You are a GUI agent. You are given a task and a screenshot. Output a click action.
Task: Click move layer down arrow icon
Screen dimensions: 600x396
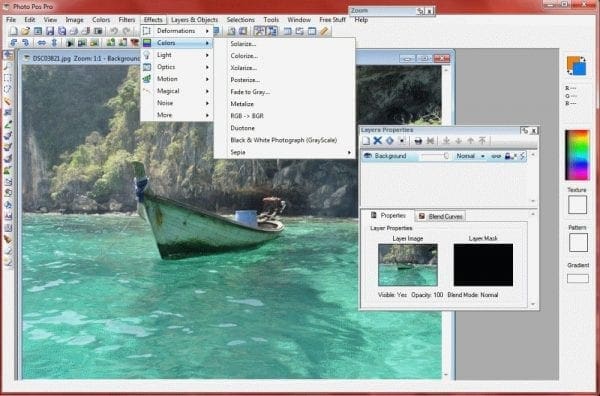458,141
